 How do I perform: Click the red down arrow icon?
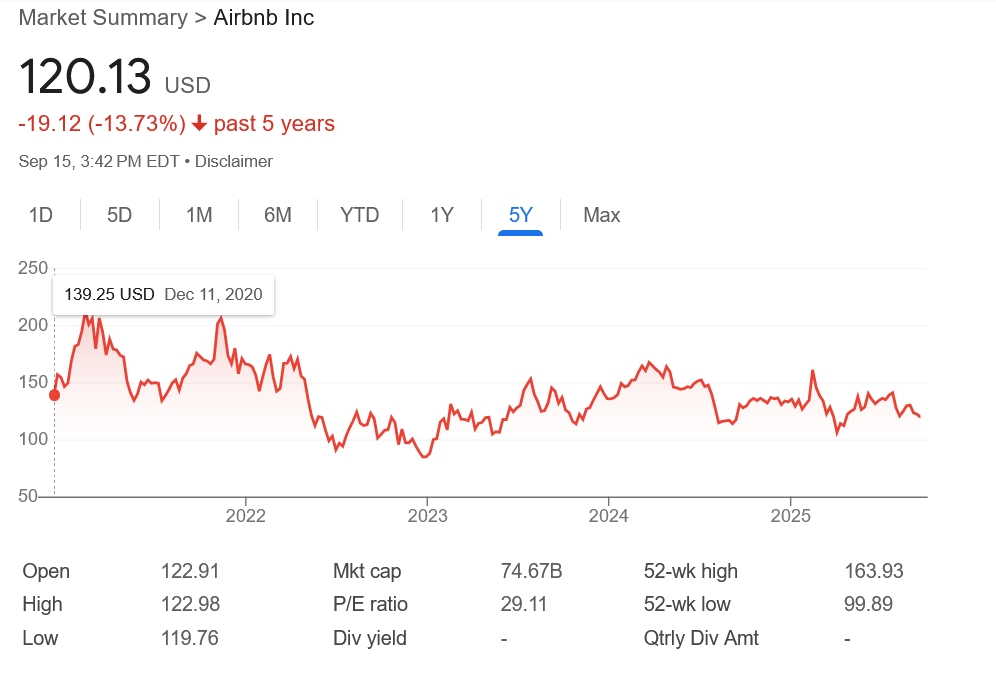(199, 124)
